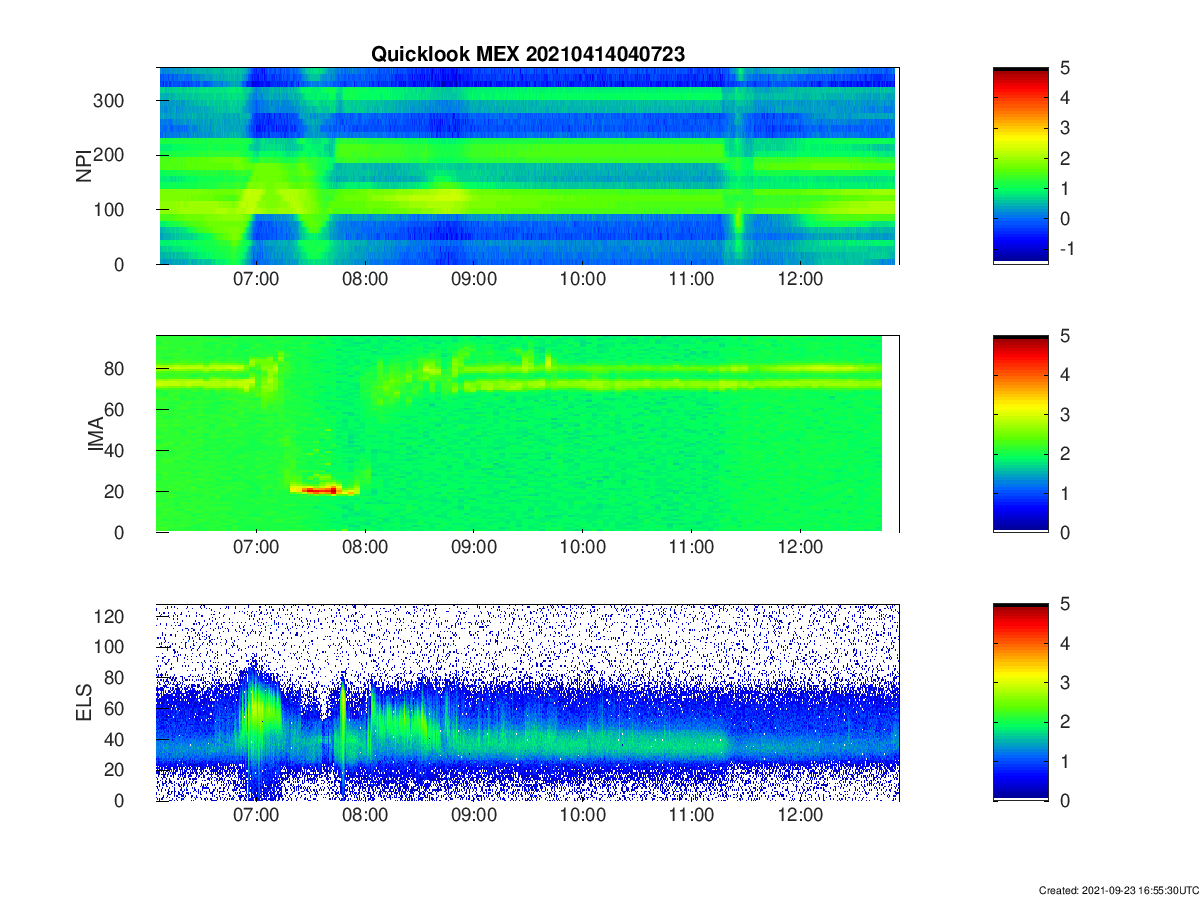Select the NPI y-axis label
The height and width of the screenshot is (900, 1200).
[84, 166]
